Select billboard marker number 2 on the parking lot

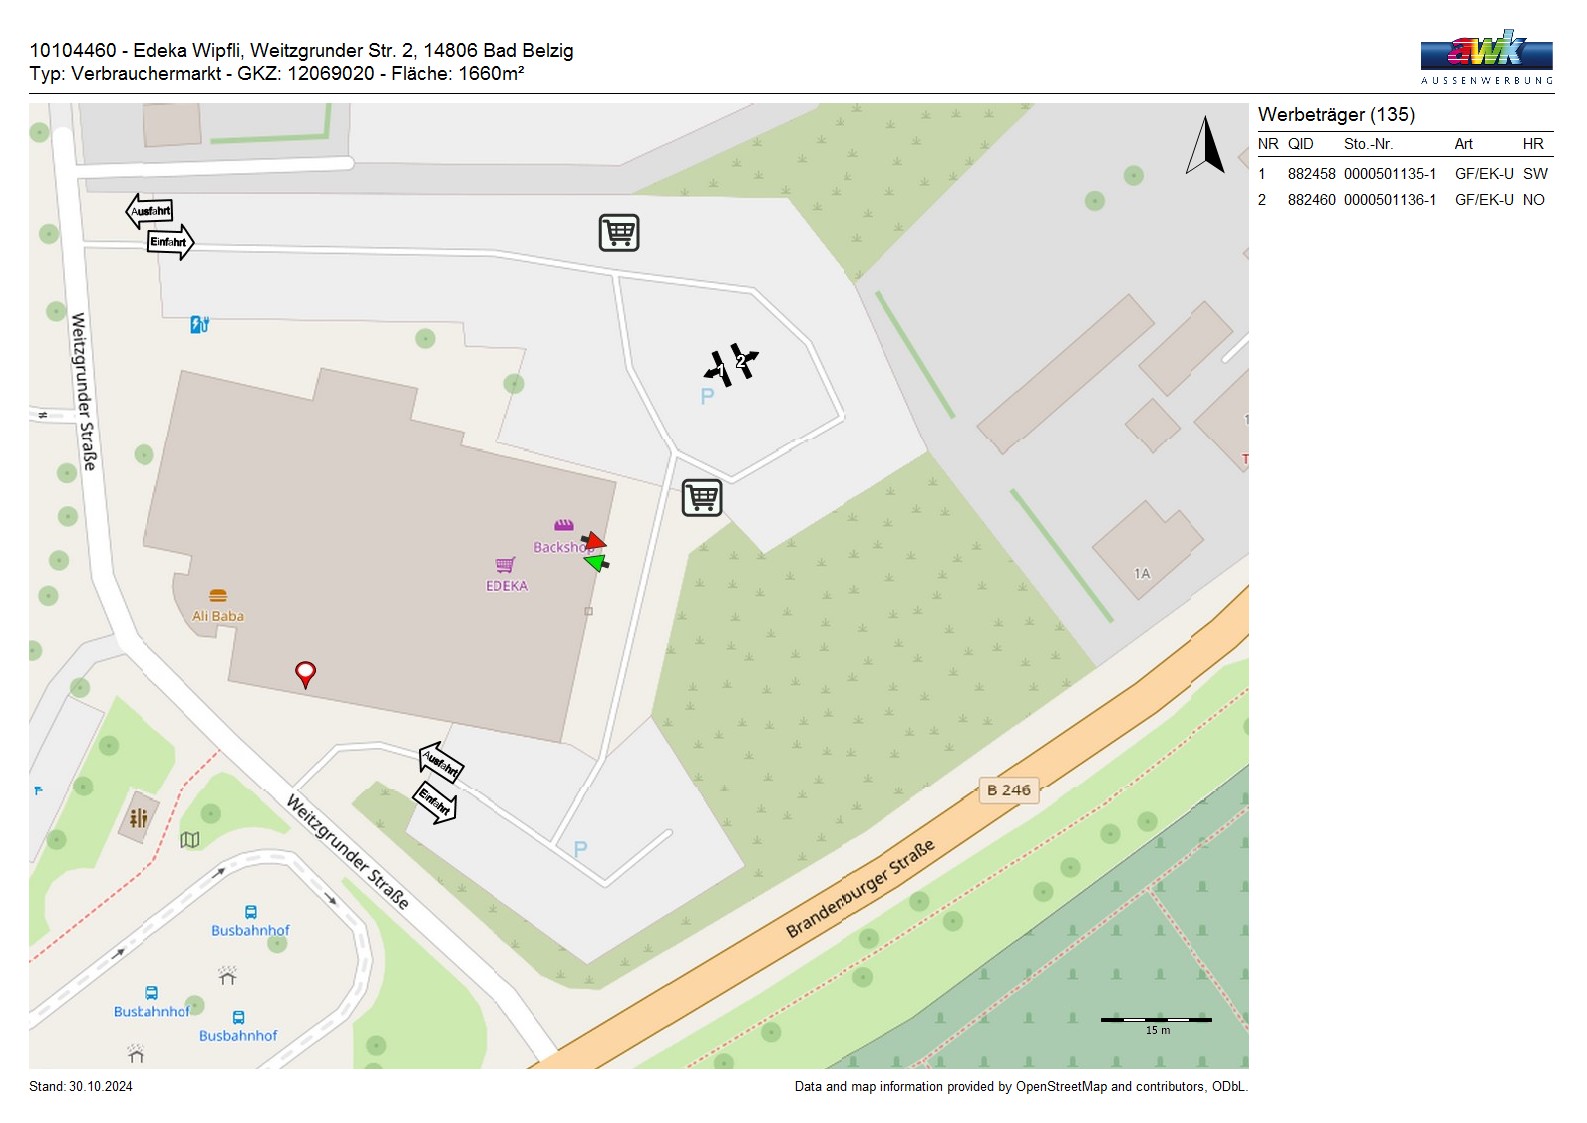point(742,360)
